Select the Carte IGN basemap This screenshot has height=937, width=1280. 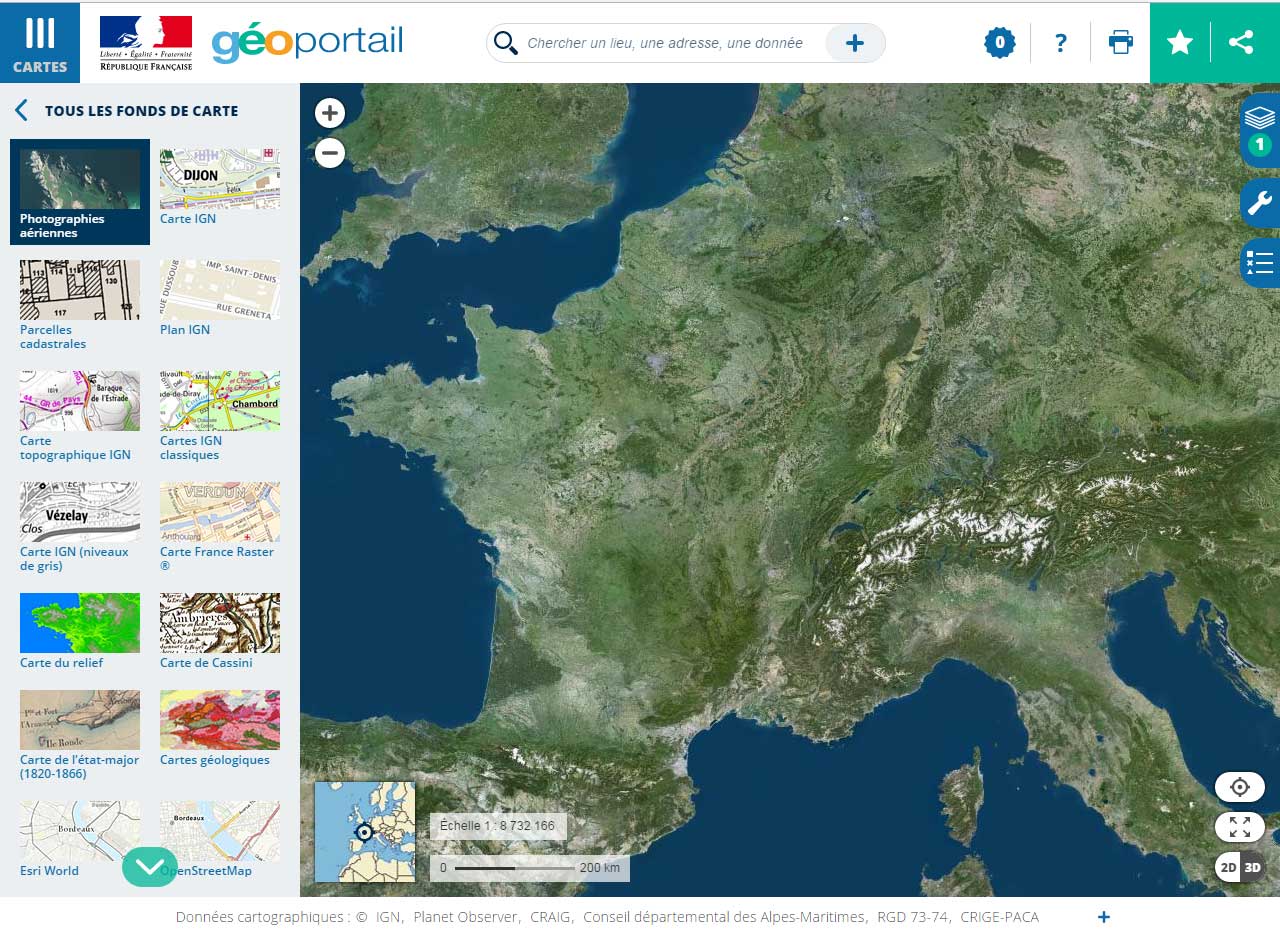220,187
